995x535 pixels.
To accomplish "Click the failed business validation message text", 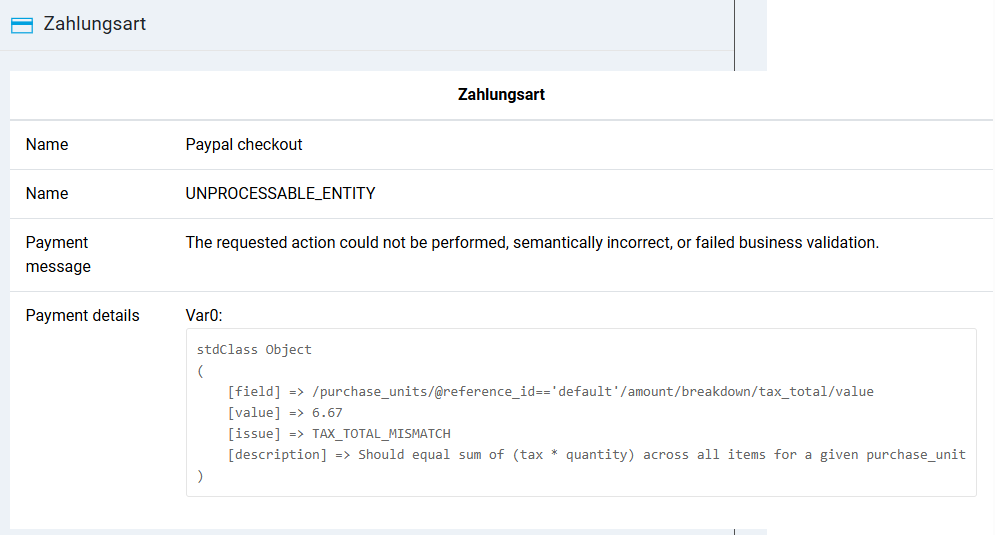I will pyautogui.click(x=532, y=242).
